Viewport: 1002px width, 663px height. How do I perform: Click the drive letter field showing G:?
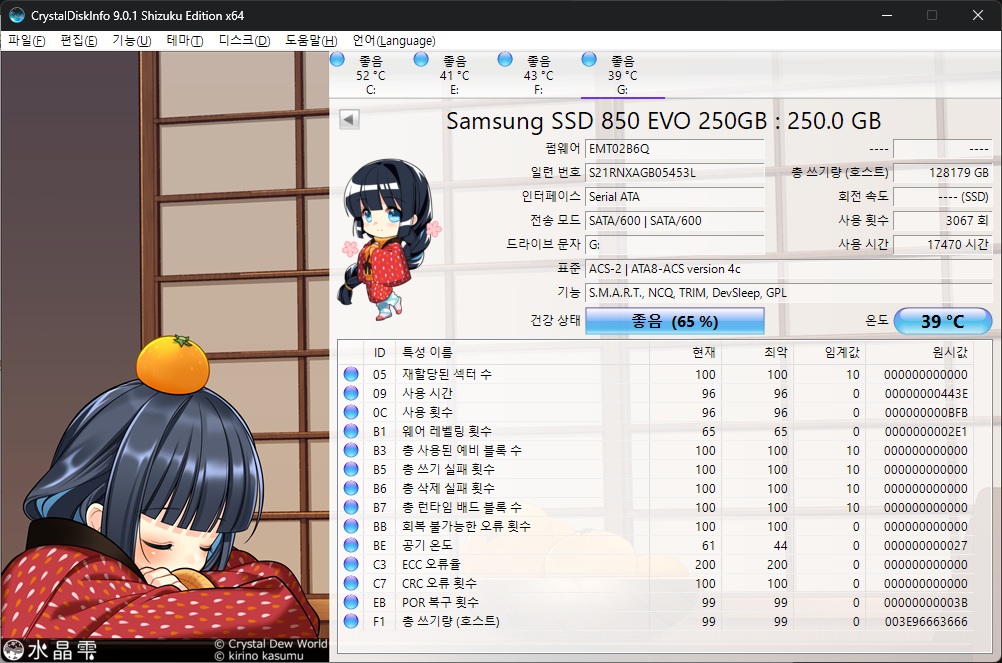click(x=675, y=245)
